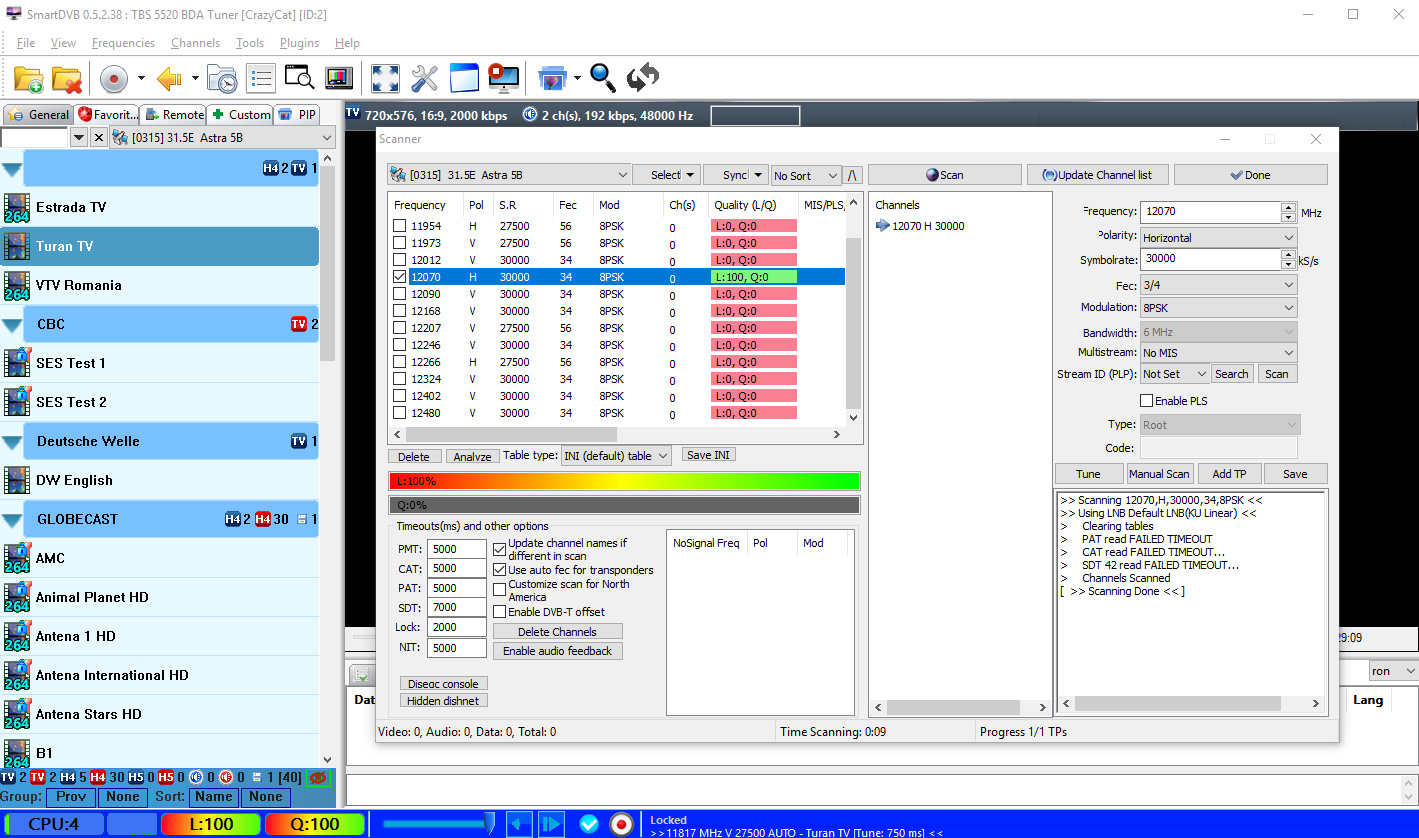
Task: Toggle fullscreen with the four-arrows icon
Action: coord(385,78)
